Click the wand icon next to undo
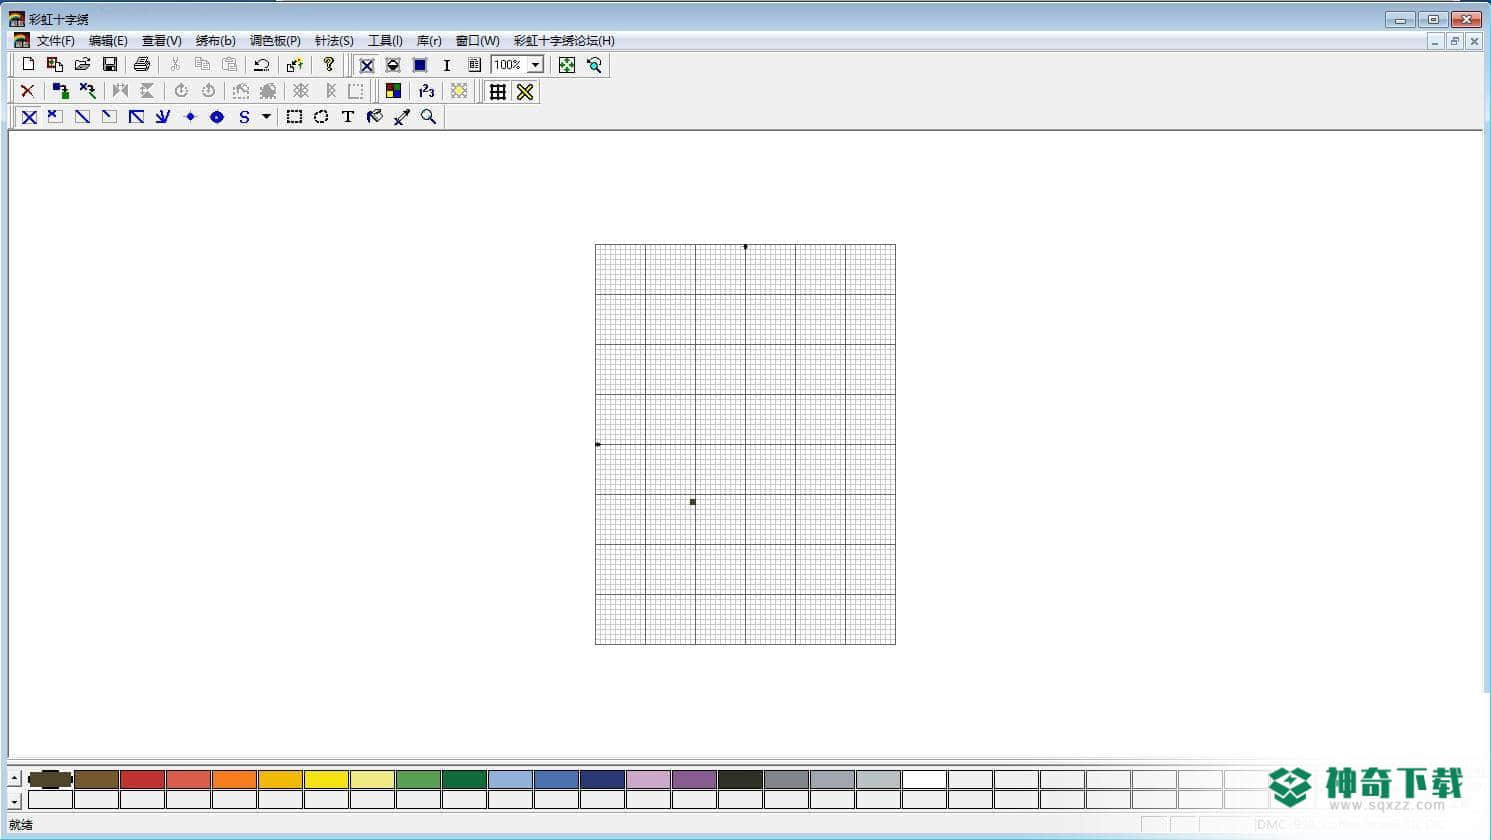This screenshot has width=1491, height=840. [x=295, y=65]
